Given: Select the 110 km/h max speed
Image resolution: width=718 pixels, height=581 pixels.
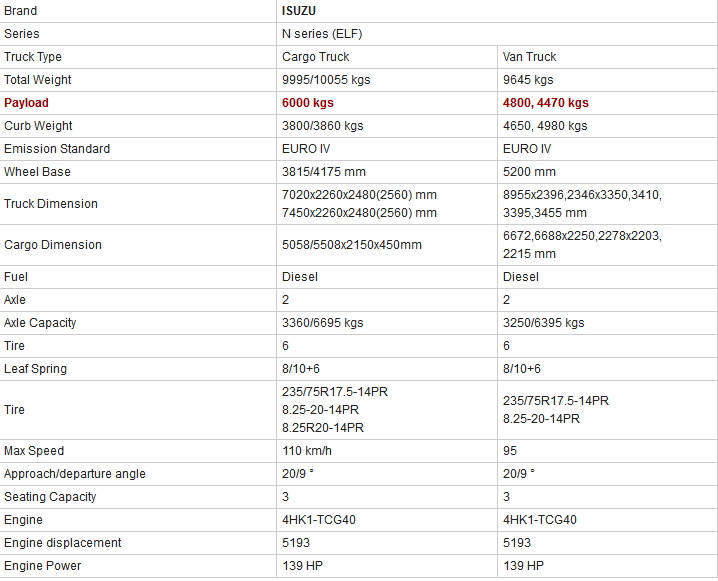Looking at the screenshot, I should [307, 451].
